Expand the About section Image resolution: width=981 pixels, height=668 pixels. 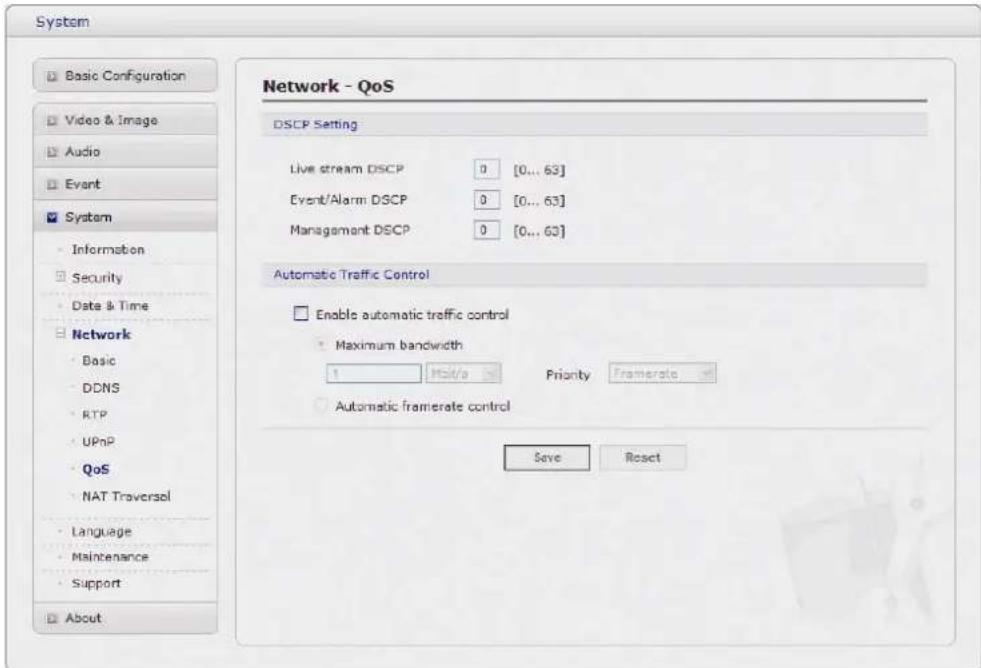125,618
